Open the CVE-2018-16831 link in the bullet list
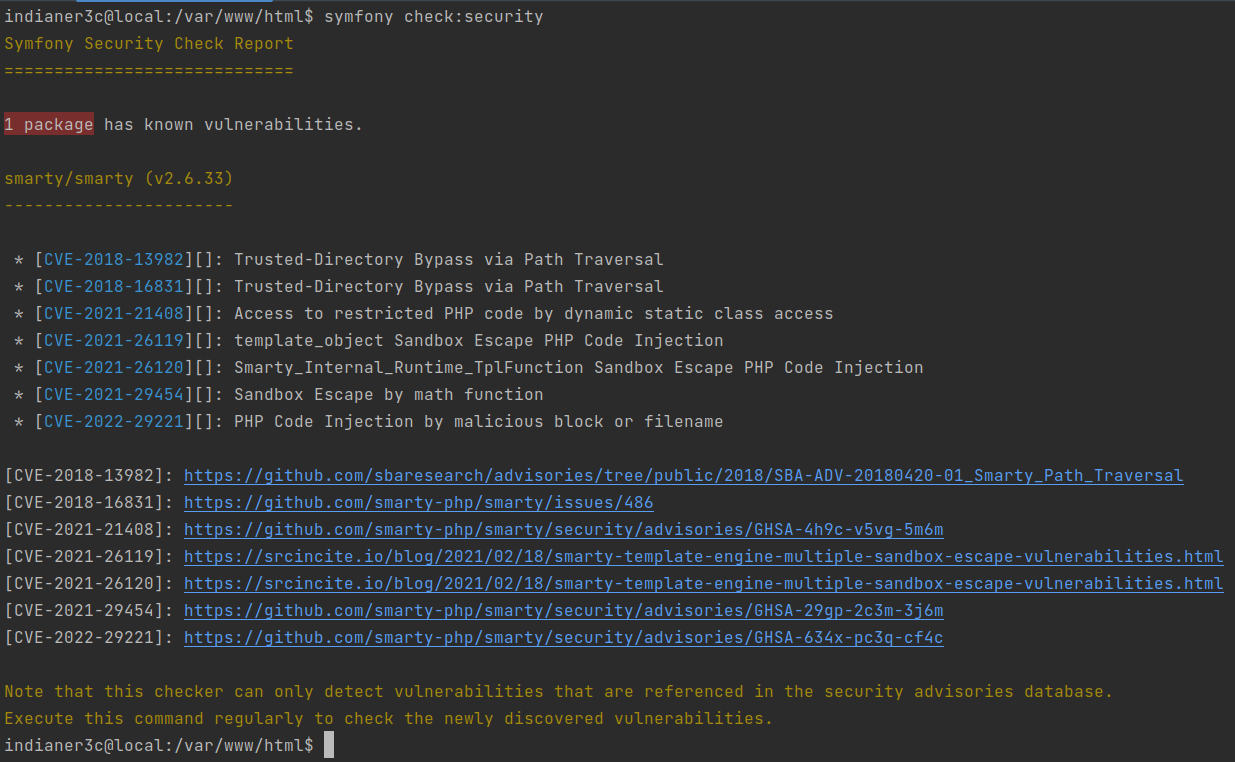1235x762 pixels. pyautogui.click(x=114, y=287)
